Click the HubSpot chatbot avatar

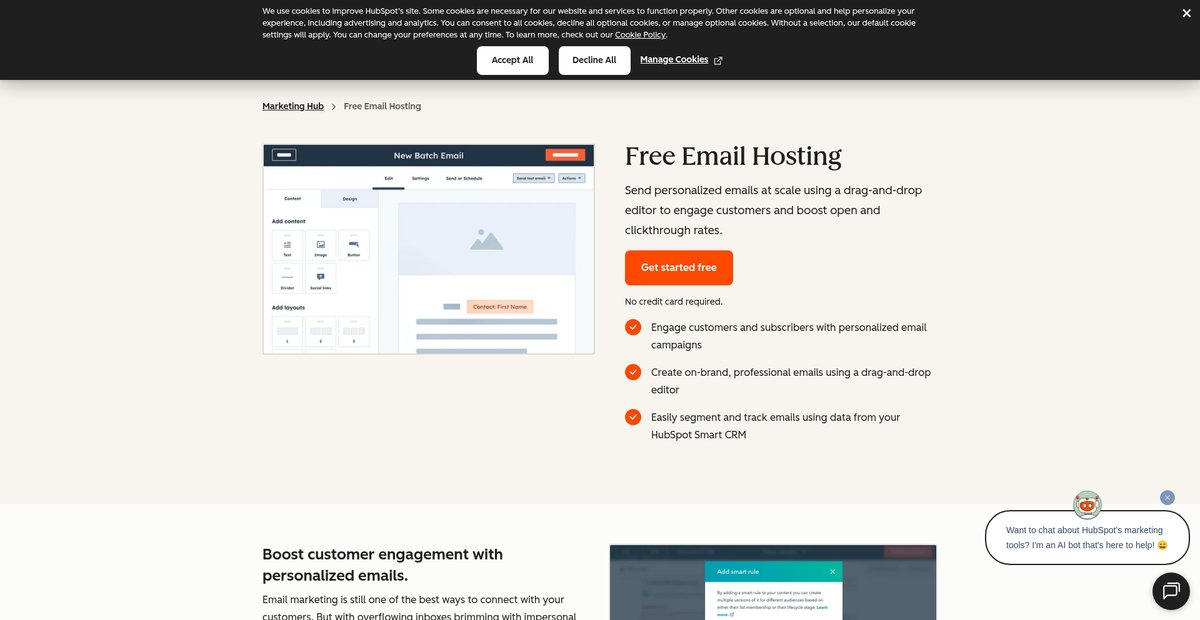1087,505
